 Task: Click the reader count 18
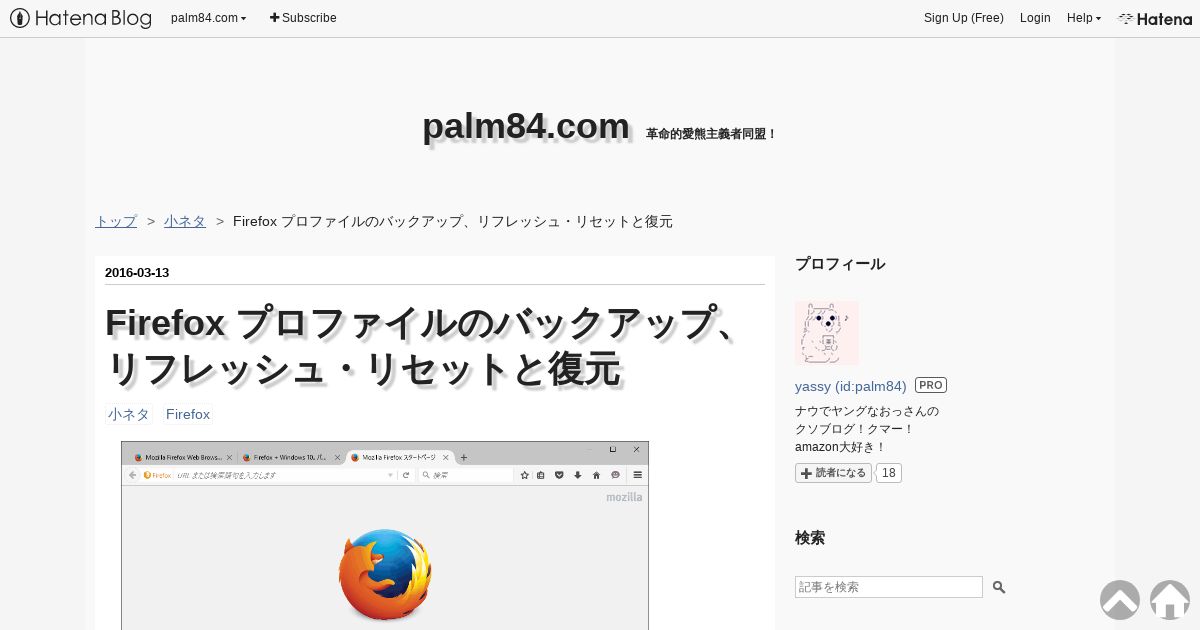pyautogui.click(x=889, y=473)
